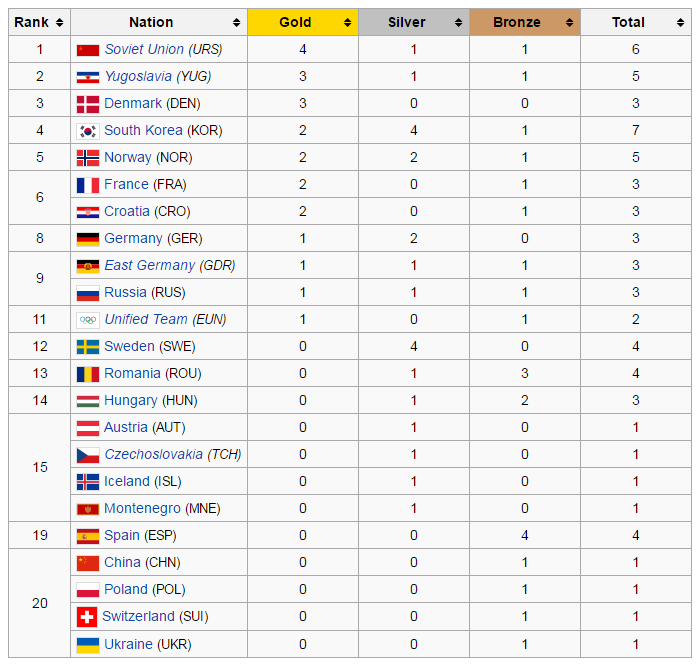
Task: Sort table by Rank column arrows
Action: 60,22
